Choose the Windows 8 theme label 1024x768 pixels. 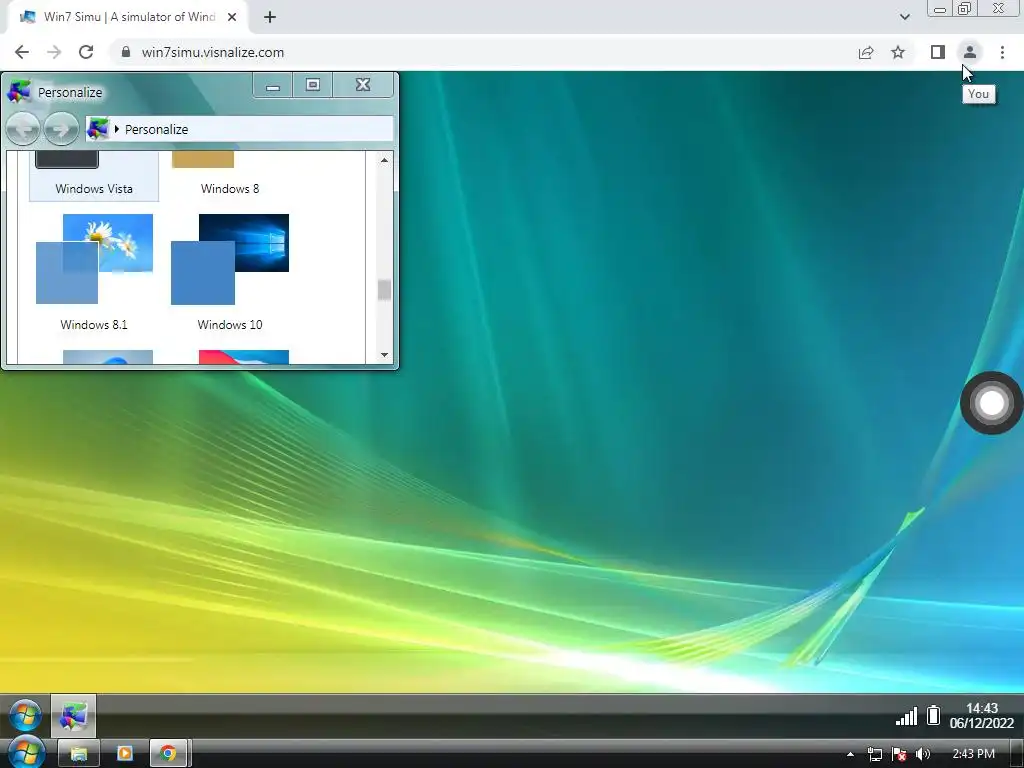(230, 189)
